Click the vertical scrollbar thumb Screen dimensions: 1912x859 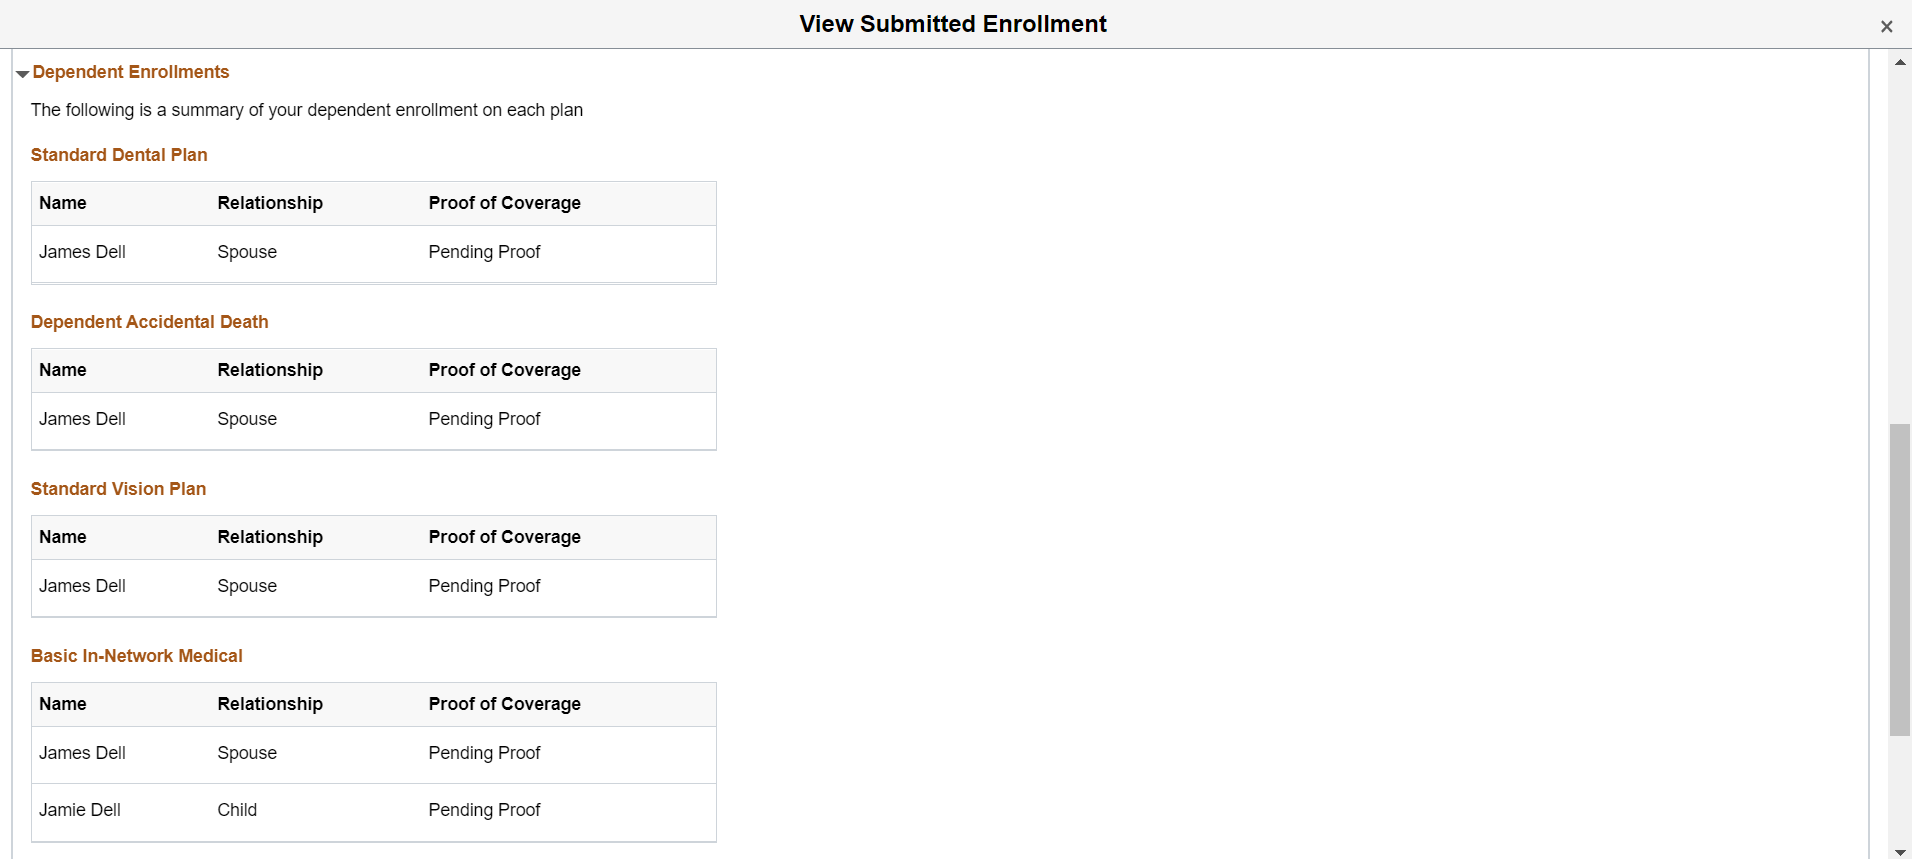tap(1900, 580)
